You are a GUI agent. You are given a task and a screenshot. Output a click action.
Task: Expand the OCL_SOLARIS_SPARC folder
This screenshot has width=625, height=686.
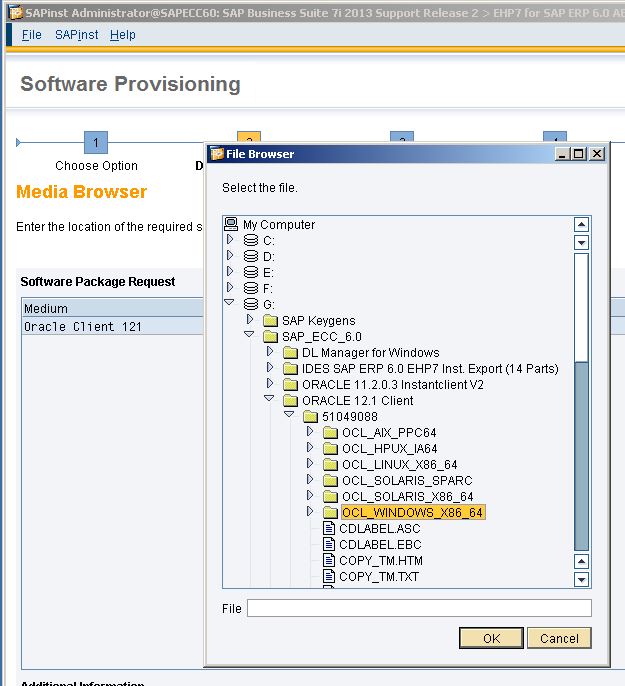point(310,480)
